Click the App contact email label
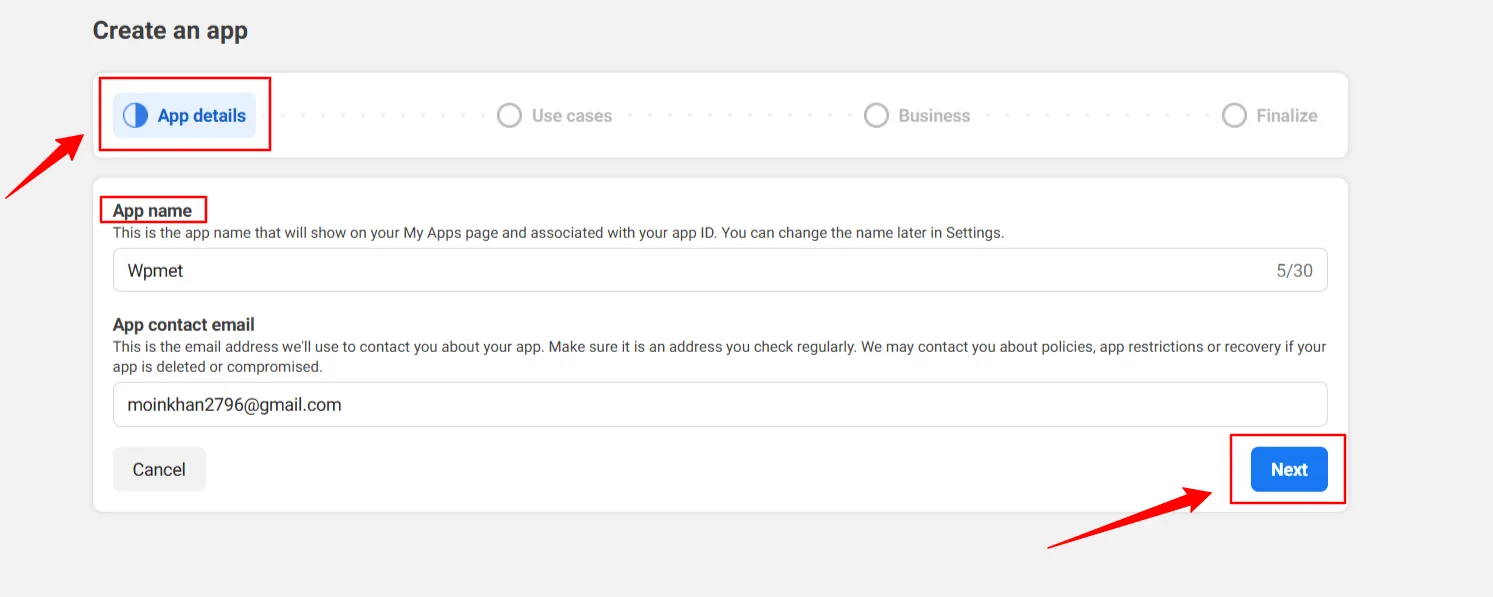 [184, 325]
